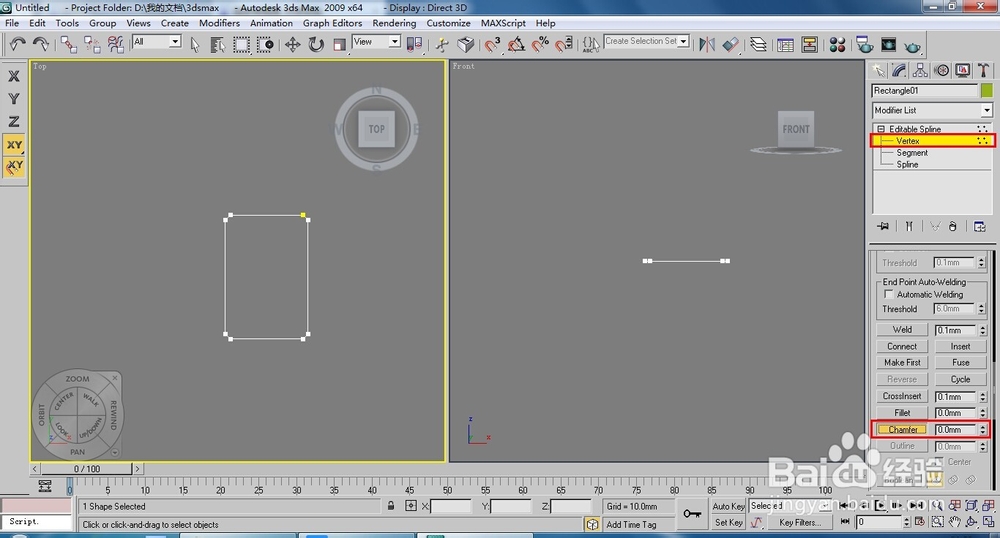Click the highlighted Chamfer button

pyautogui.click(x=902, y=430)
